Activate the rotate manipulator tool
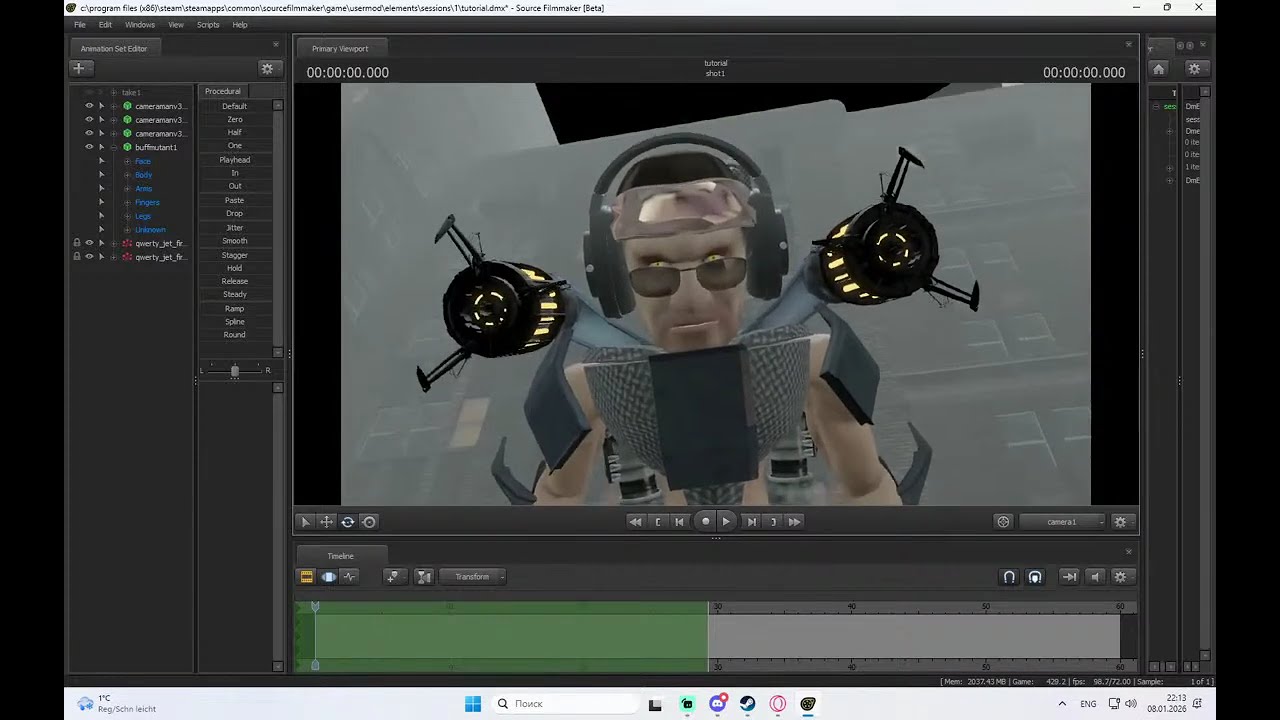 tap(348, 522)
